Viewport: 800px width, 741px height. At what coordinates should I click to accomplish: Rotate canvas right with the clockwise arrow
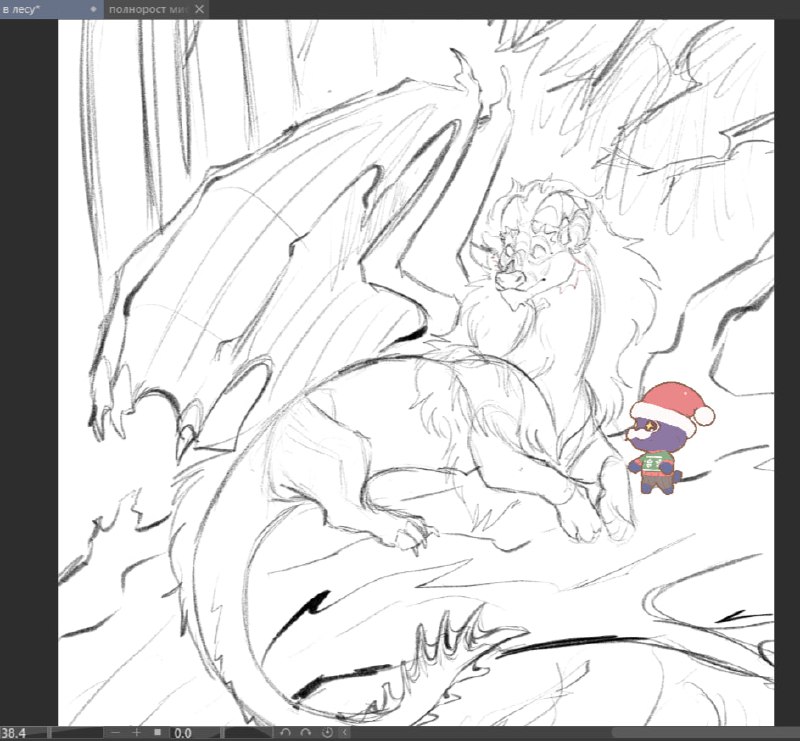click(306, 733)
